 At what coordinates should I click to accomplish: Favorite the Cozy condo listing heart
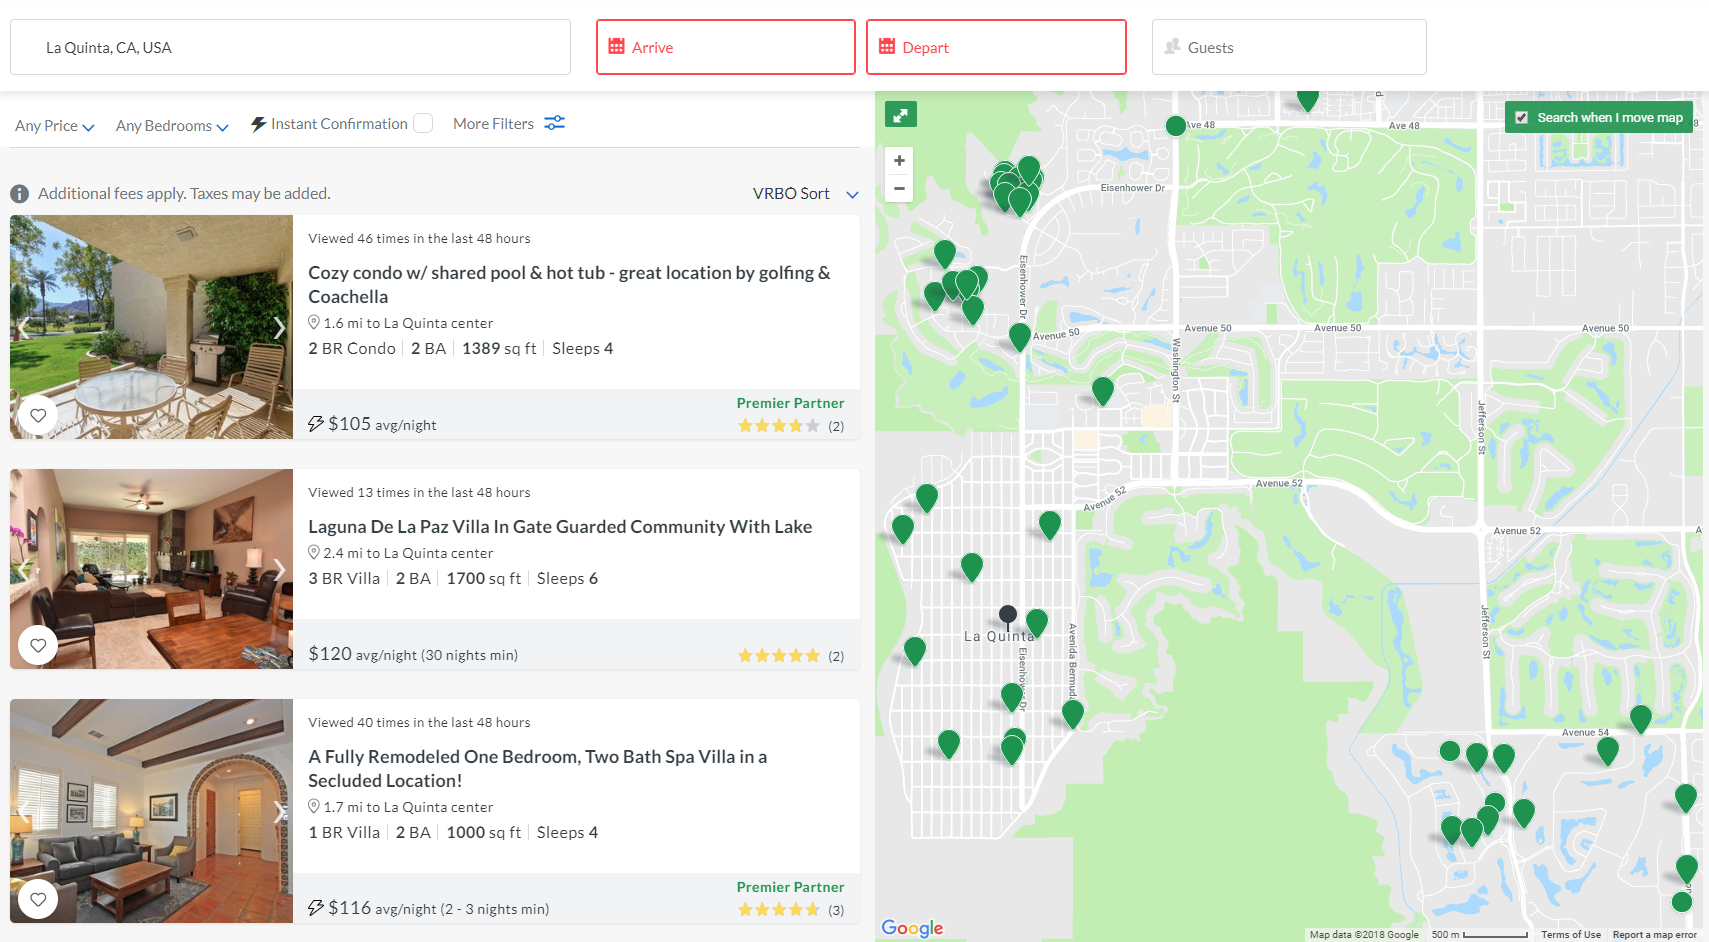[x=38, y=415]
